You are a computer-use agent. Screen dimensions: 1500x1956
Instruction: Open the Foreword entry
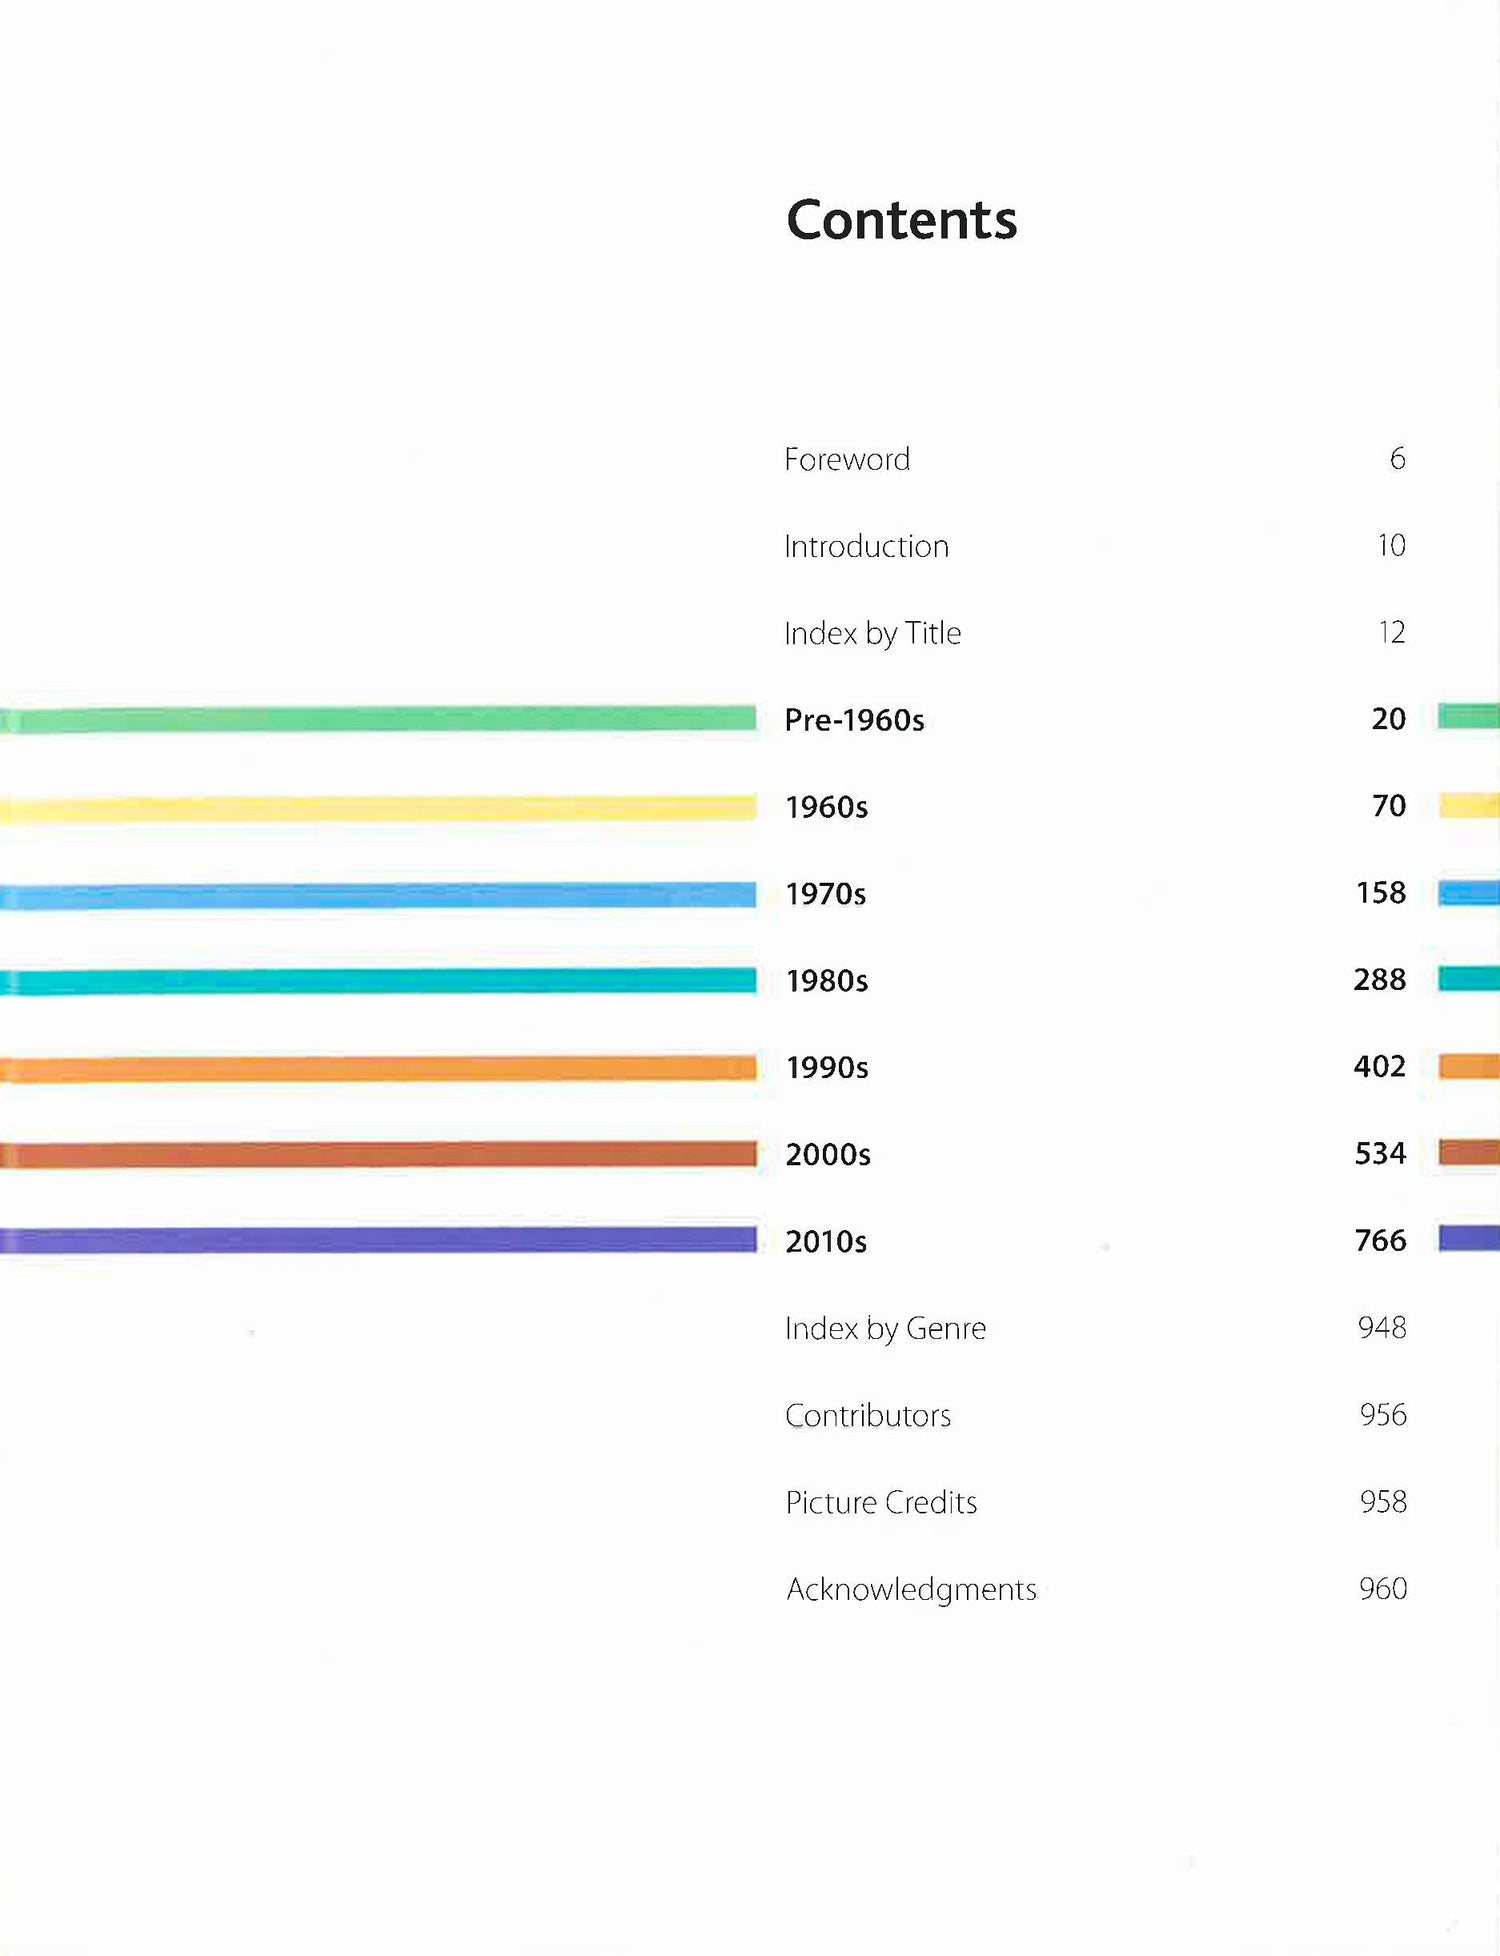(x=847, y=459)
